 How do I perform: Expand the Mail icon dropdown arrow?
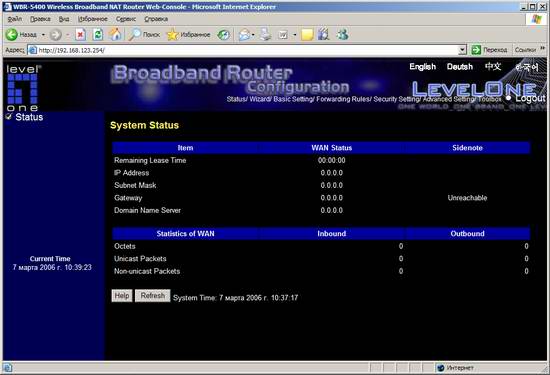point(253,35)
